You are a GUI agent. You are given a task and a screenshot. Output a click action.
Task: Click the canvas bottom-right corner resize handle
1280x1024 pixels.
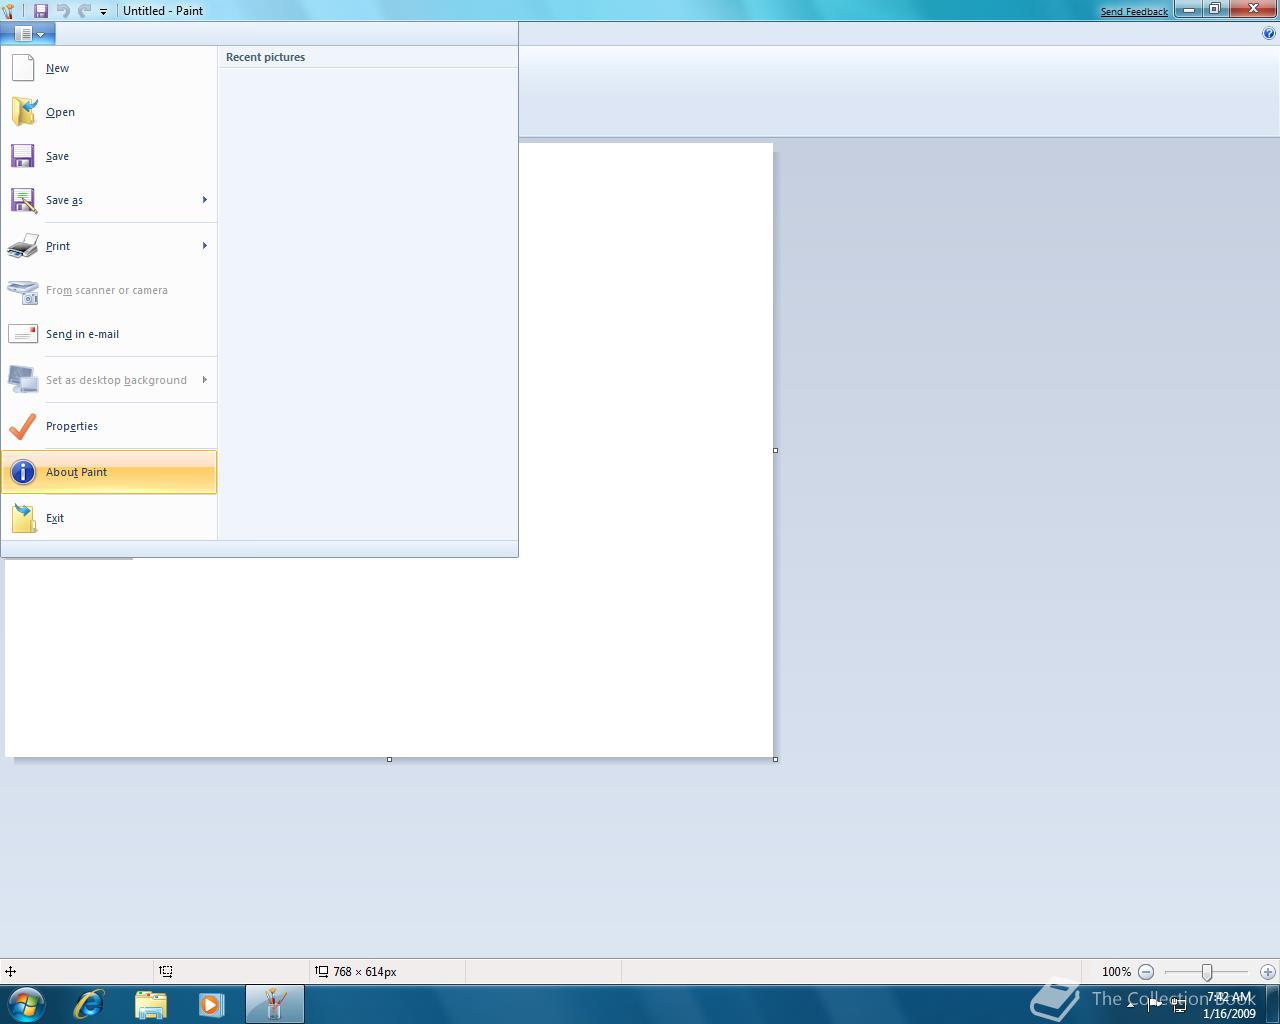point(776,760)
